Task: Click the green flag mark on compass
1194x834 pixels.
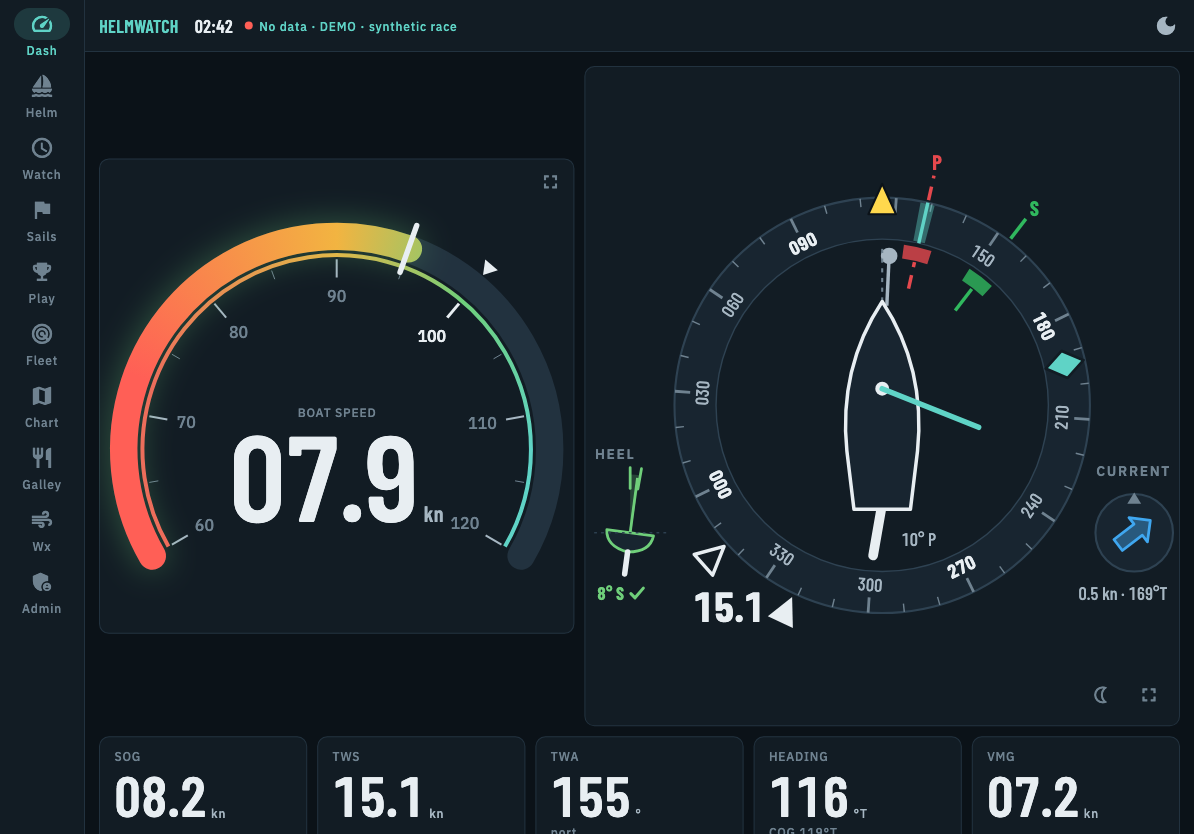Action: coord(976,283)
